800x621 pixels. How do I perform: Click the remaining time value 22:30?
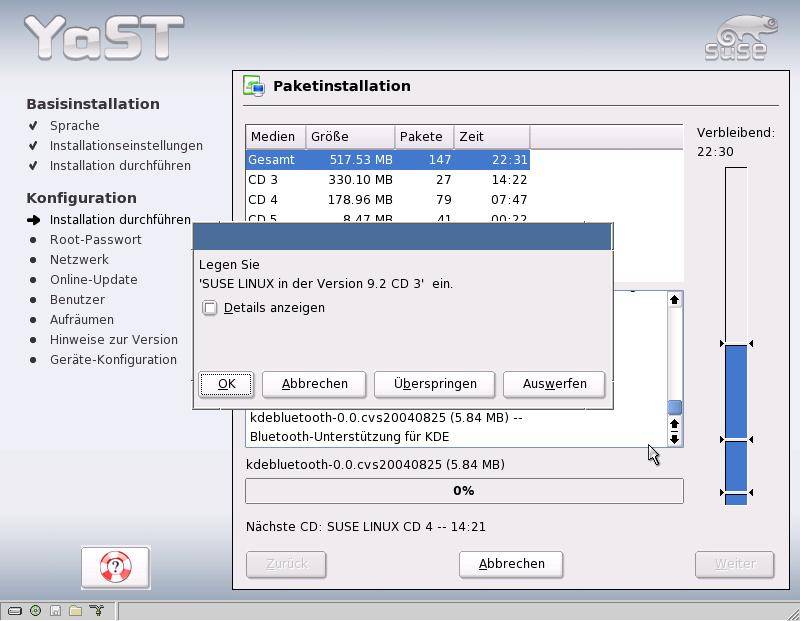point(715,152)
